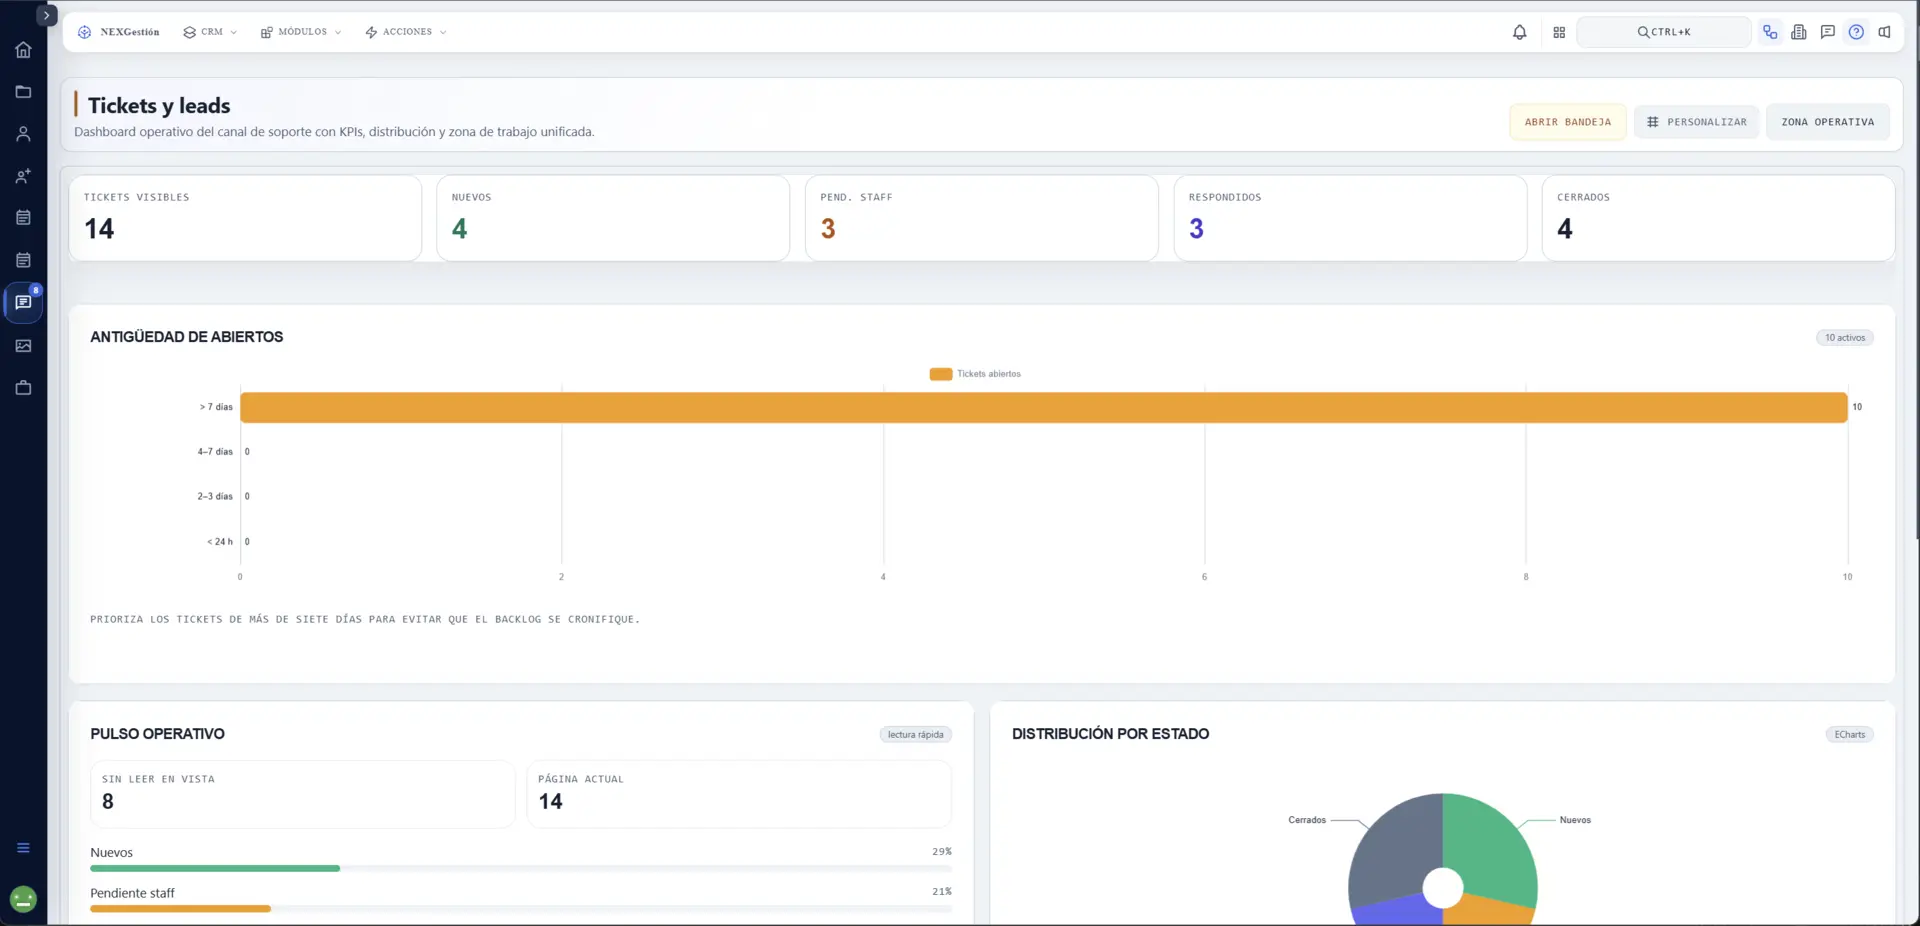Image resolution: width=1920 pixels, height=926 pixels.
Task: Click the CERRADOS card showing 4
Action: (1718, 218)
